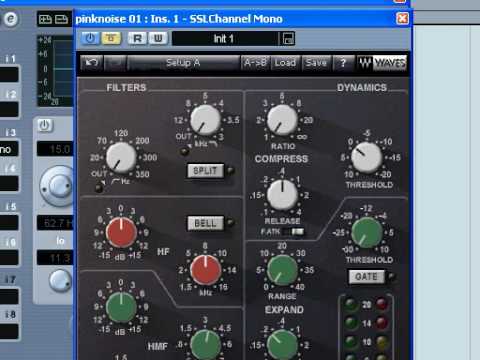The height and width of the screenshot is (360, 480).
Task: Click the red HF gain dB knob
Action: tap(121, 232)
